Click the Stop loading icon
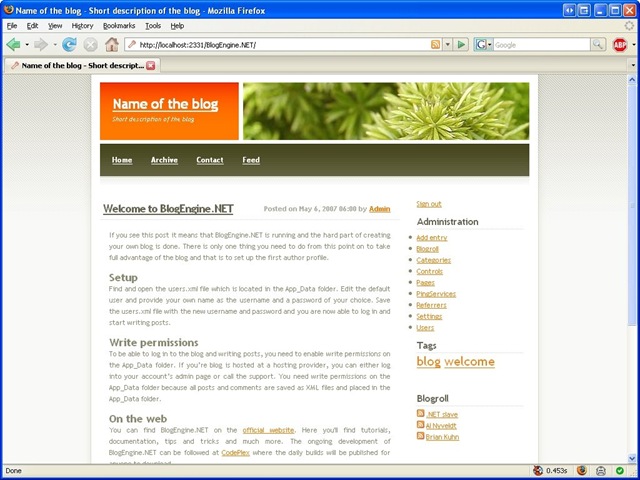640x480 pixels. click(91, 44)
